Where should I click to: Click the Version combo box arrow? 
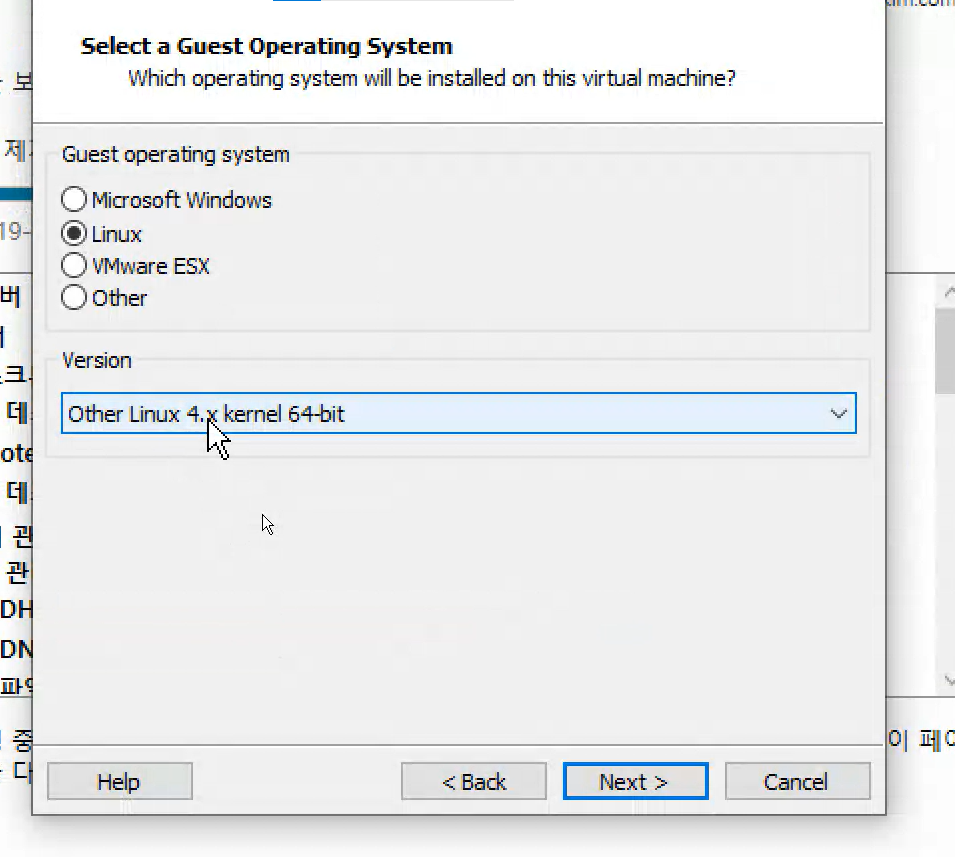point(839,414)
